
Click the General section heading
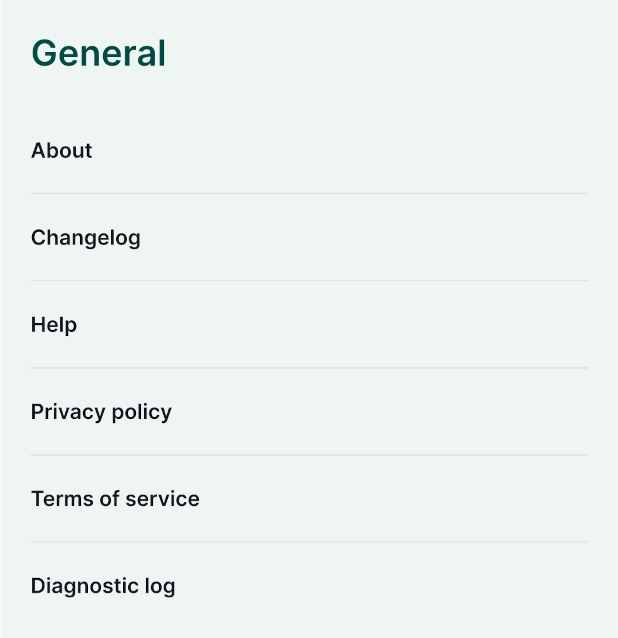(x=98, y=54)
